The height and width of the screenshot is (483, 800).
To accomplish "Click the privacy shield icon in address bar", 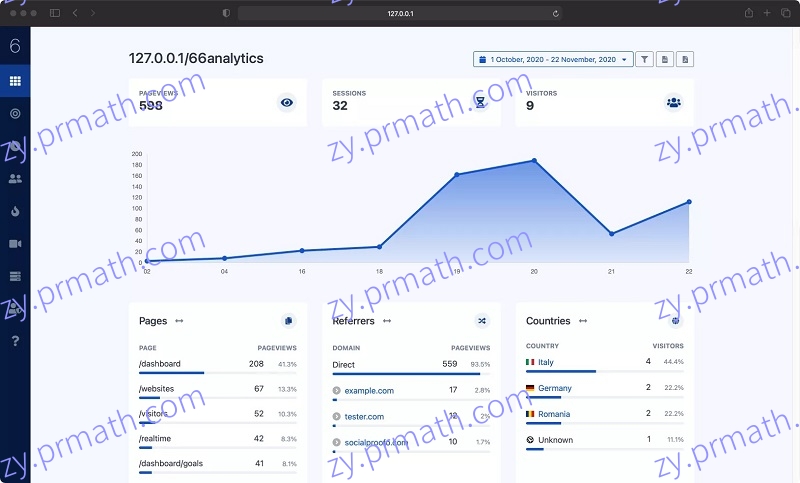I will click(226, 13).
